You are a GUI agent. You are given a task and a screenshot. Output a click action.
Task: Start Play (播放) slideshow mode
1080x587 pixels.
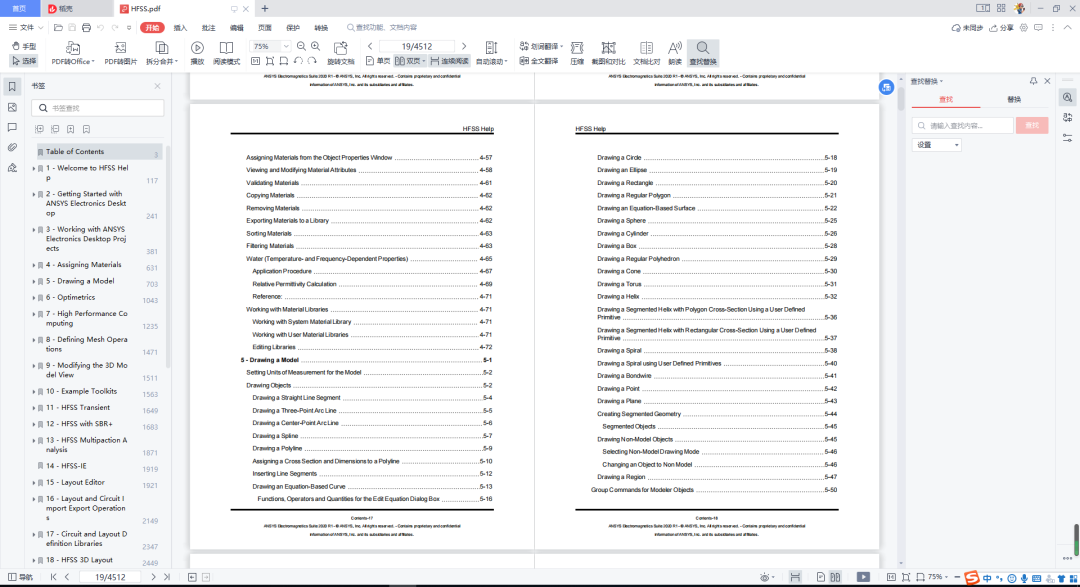coord(197,53)
